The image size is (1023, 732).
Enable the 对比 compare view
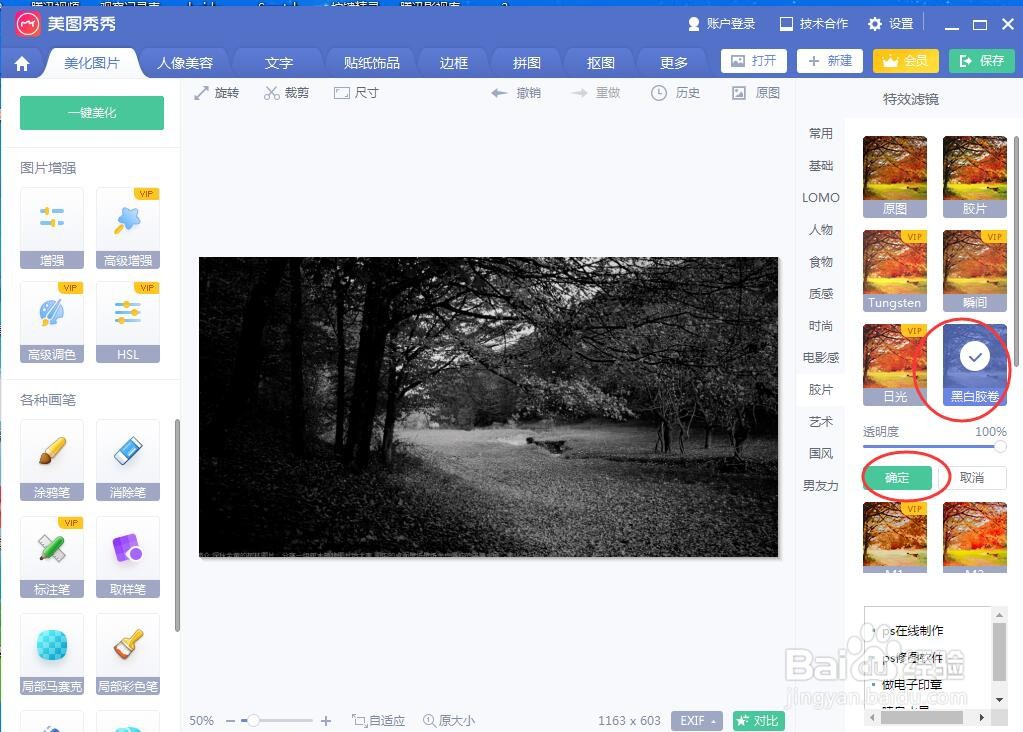tap(758, 720)
